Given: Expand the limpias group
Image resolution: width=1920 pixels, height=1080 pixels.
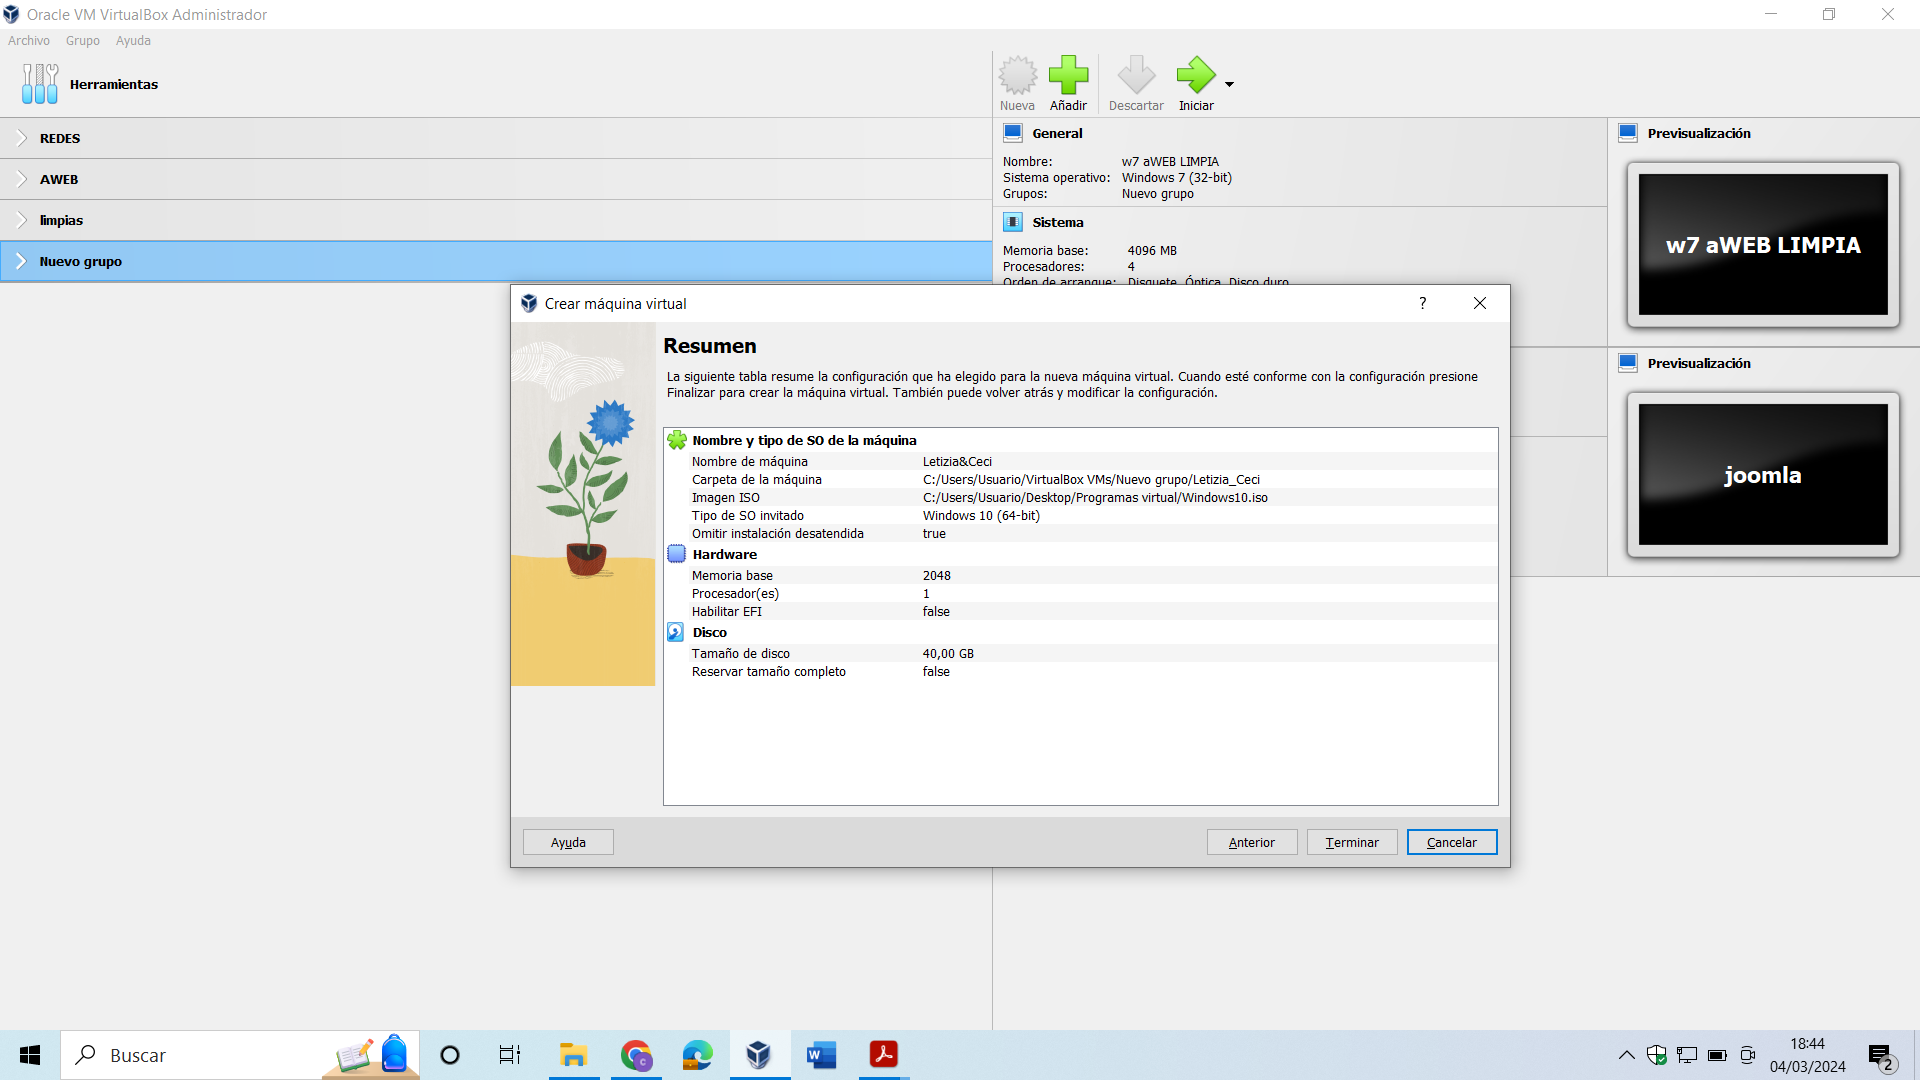Looking at the screenshot, I should (x=22, y=220).
